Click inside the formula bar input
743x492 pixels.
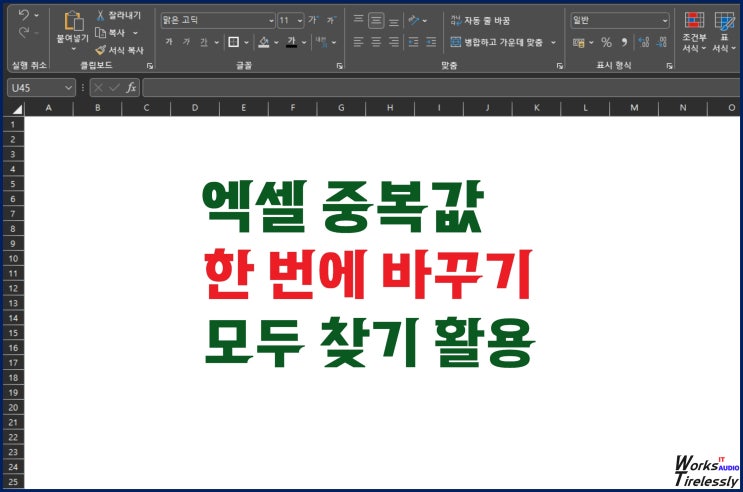click(441, 88)
